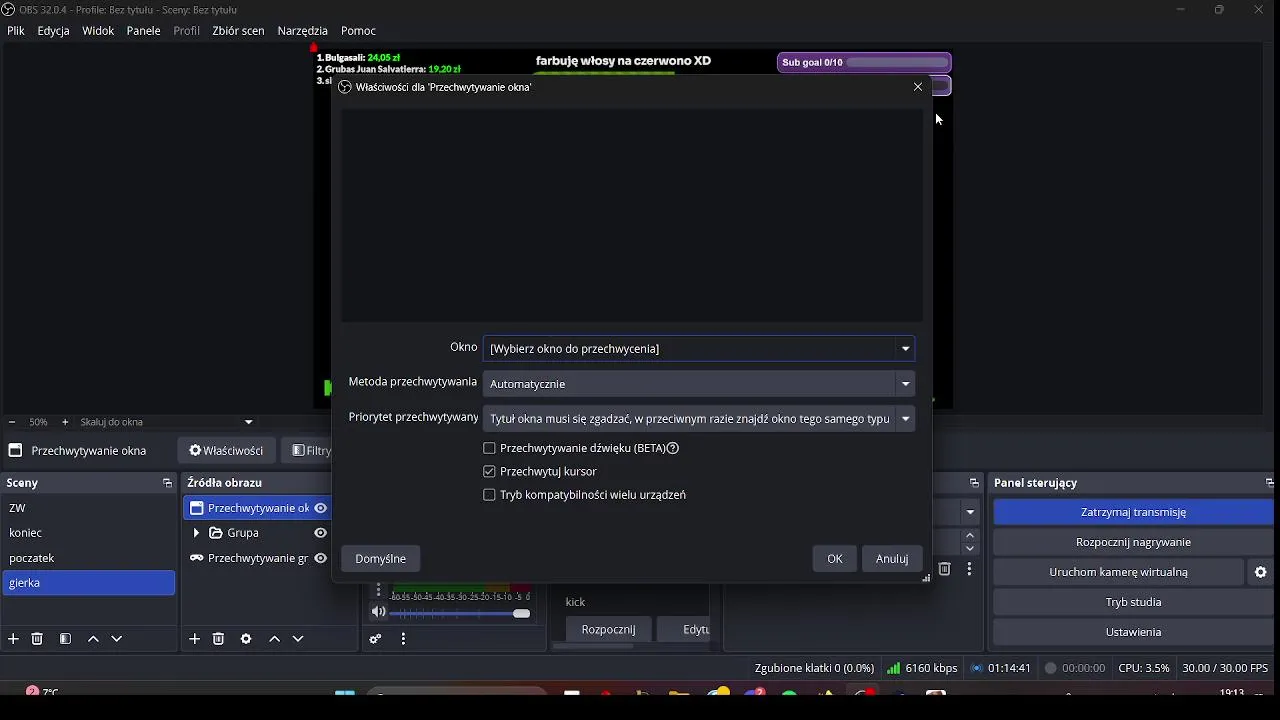This screenshot has width=1280, height=720.
Task: Click Zatrzymaj transmisję button
Action: click(x=1133, y=512)
